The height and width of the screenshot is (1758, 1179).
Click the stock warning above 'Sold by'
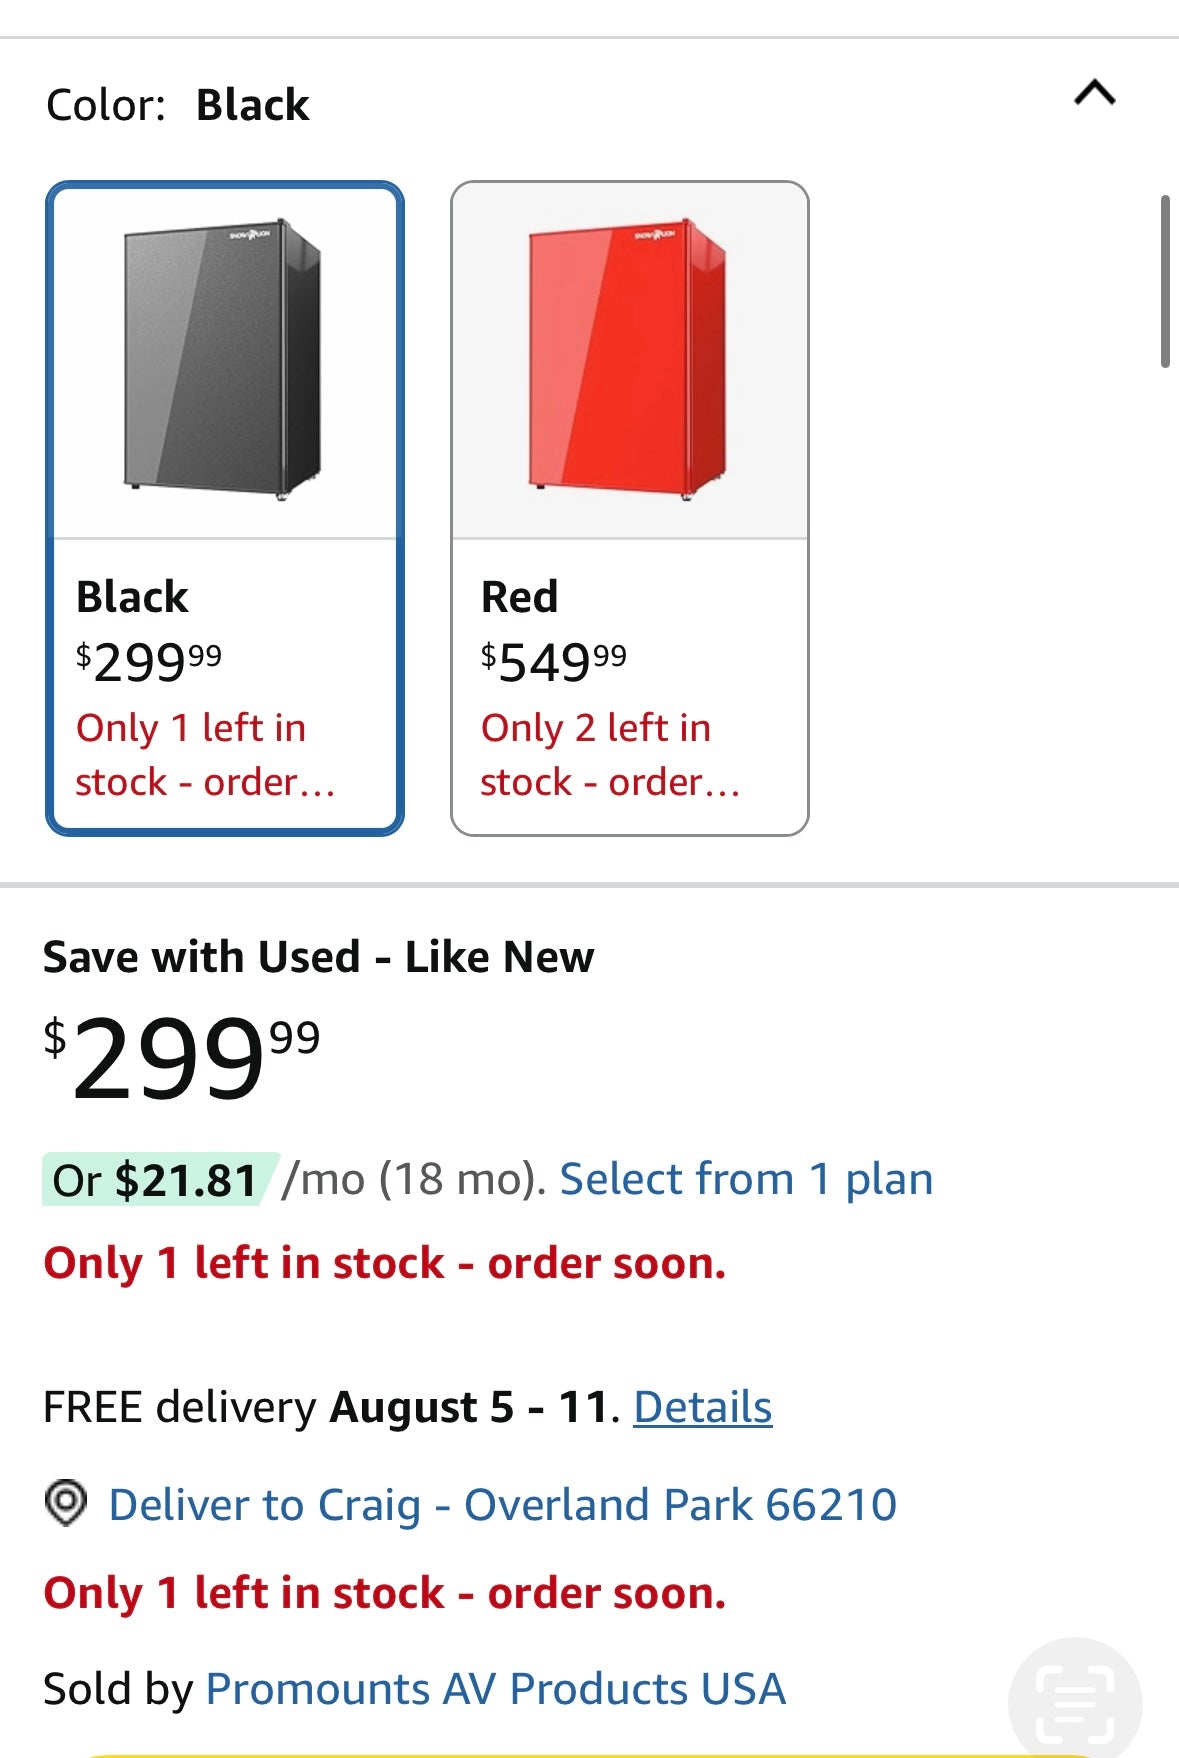pos(385,1593)
